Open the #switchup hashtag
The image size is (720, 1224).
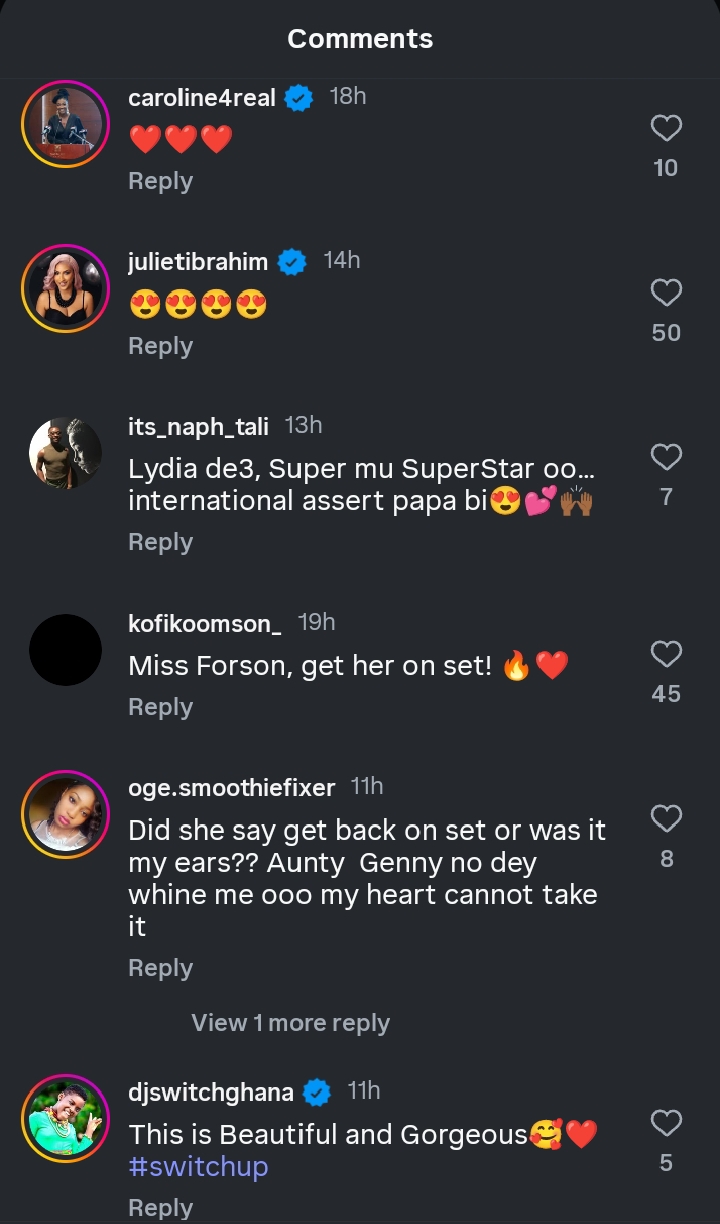coord(198,1166)
